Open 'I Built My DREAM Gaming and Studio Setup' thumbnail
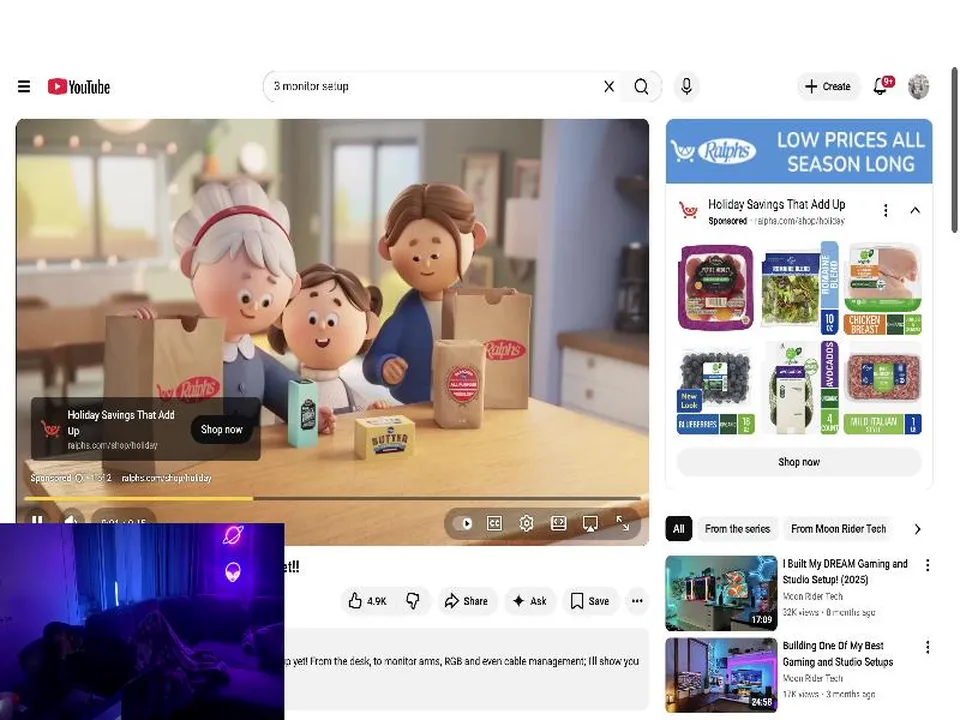960x720 pixels. [721, 593]
